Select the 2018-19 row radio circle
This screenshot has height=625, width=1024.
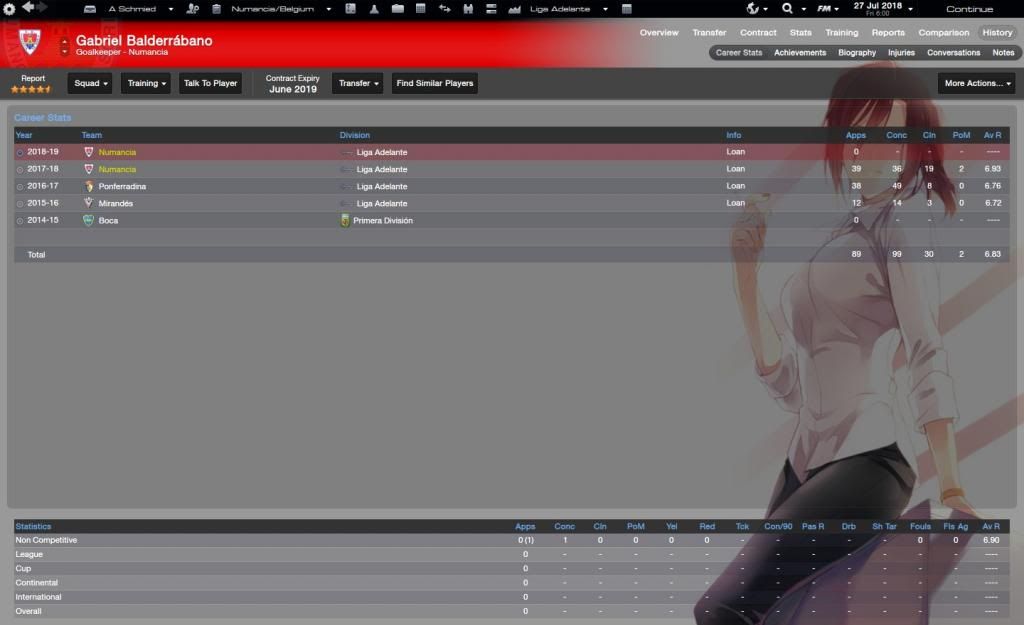(x=20, y=152)
